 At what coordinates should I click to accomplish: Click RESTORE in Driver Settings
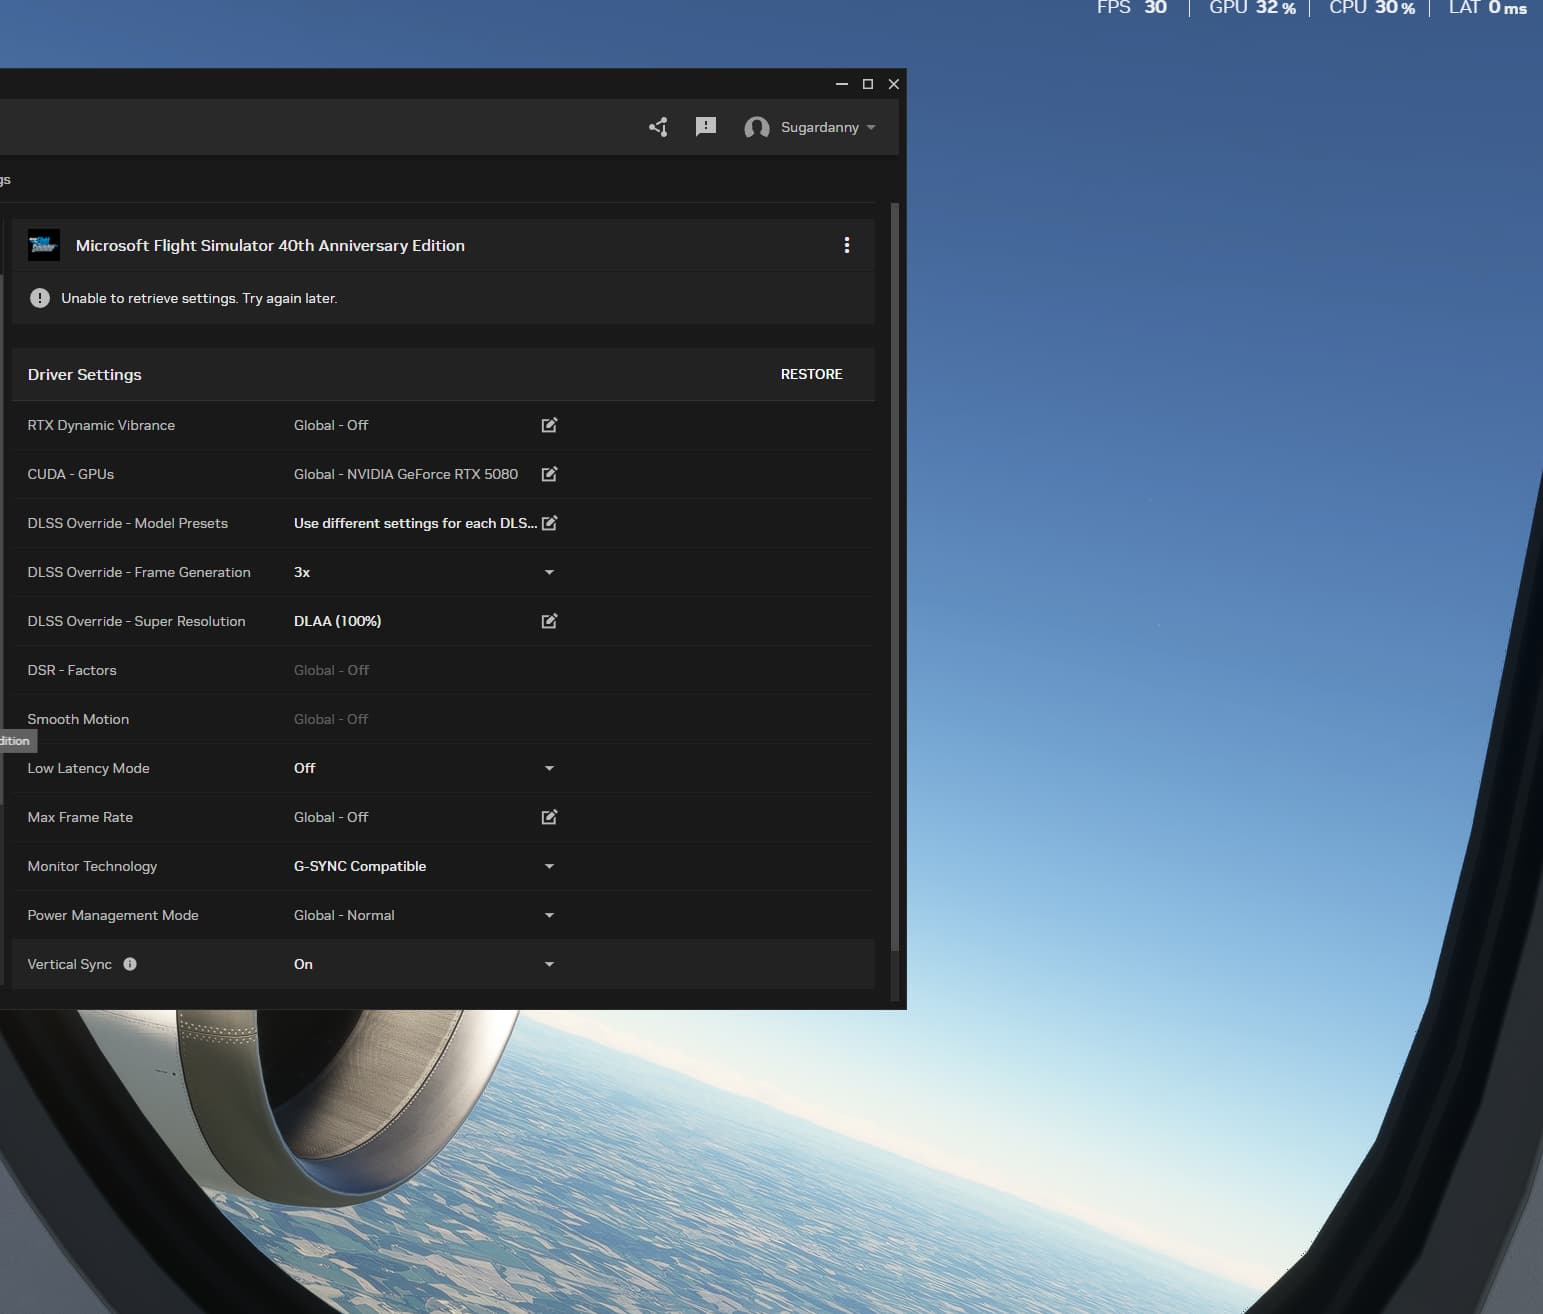click(811, 374)
